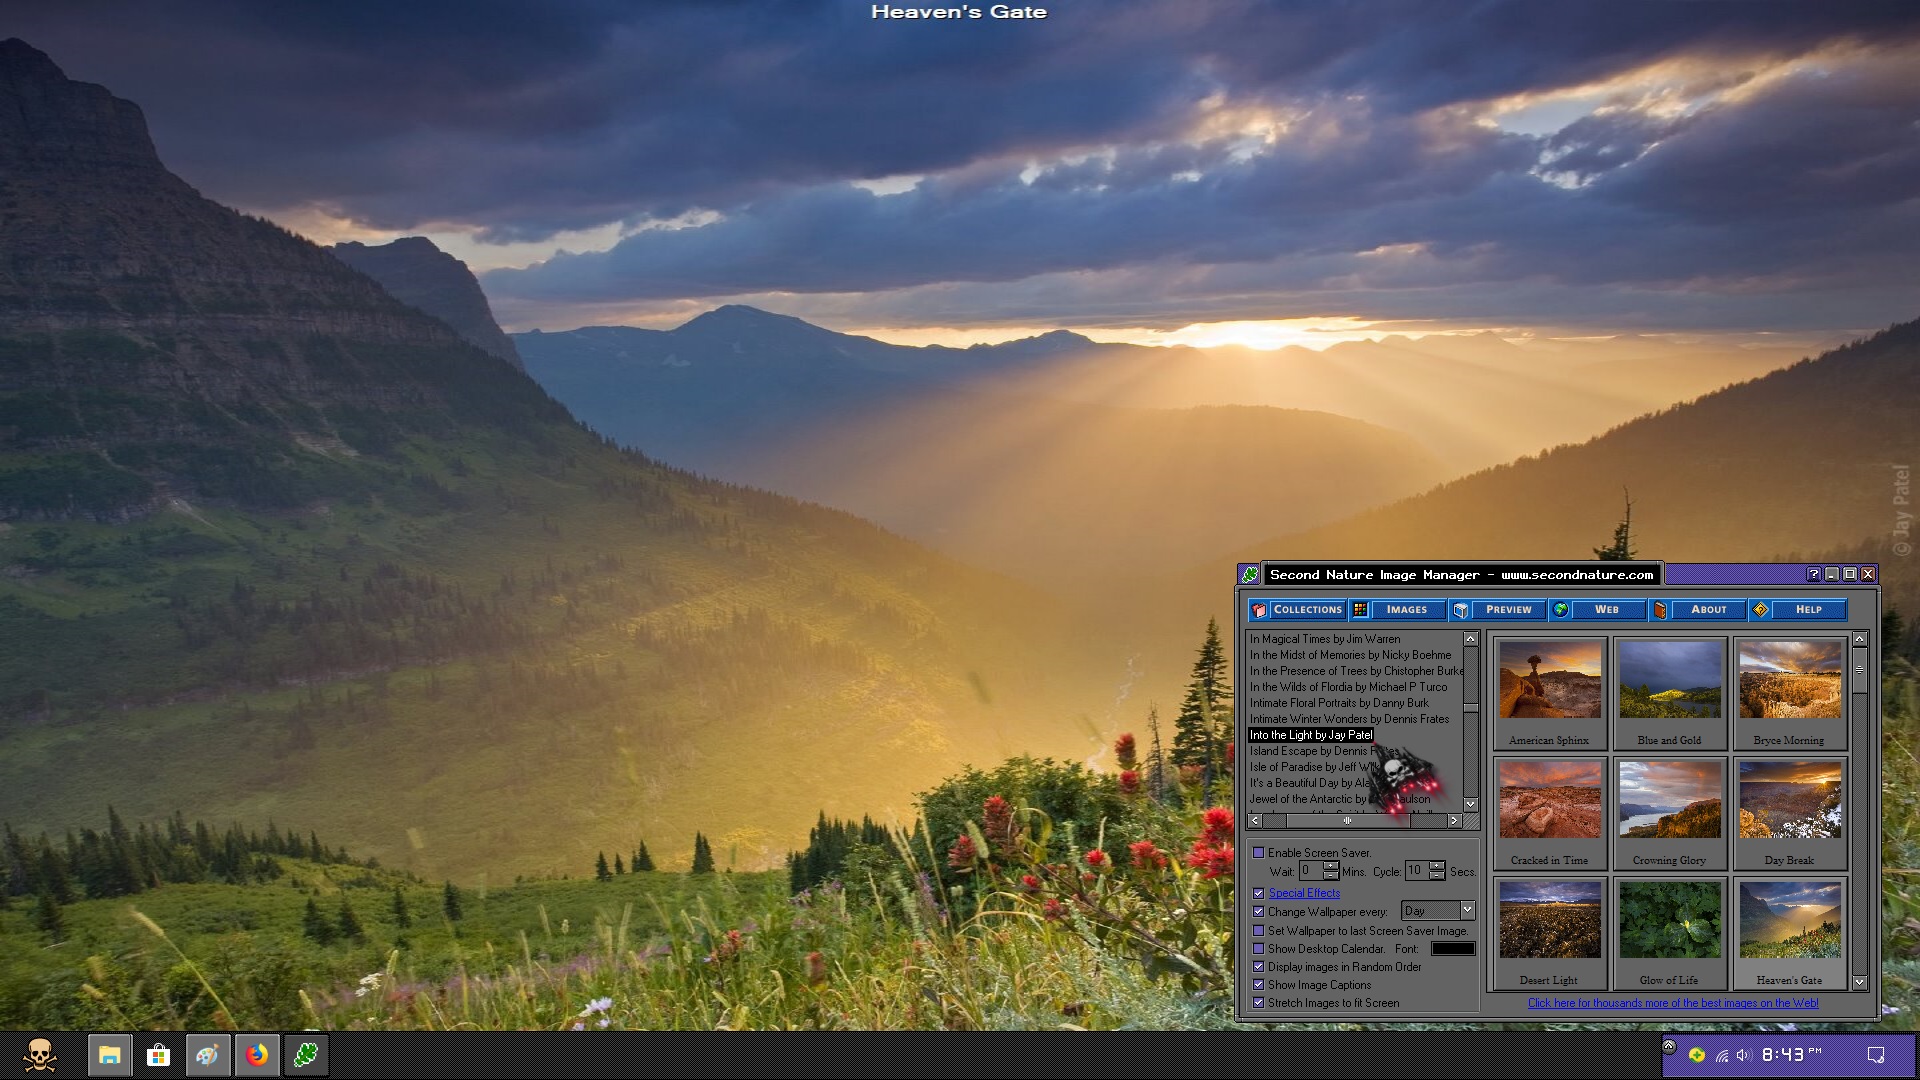Increase the Cycle seconds spinner
Viewport: 1920px width, 1080px height.
point(1437,866)
